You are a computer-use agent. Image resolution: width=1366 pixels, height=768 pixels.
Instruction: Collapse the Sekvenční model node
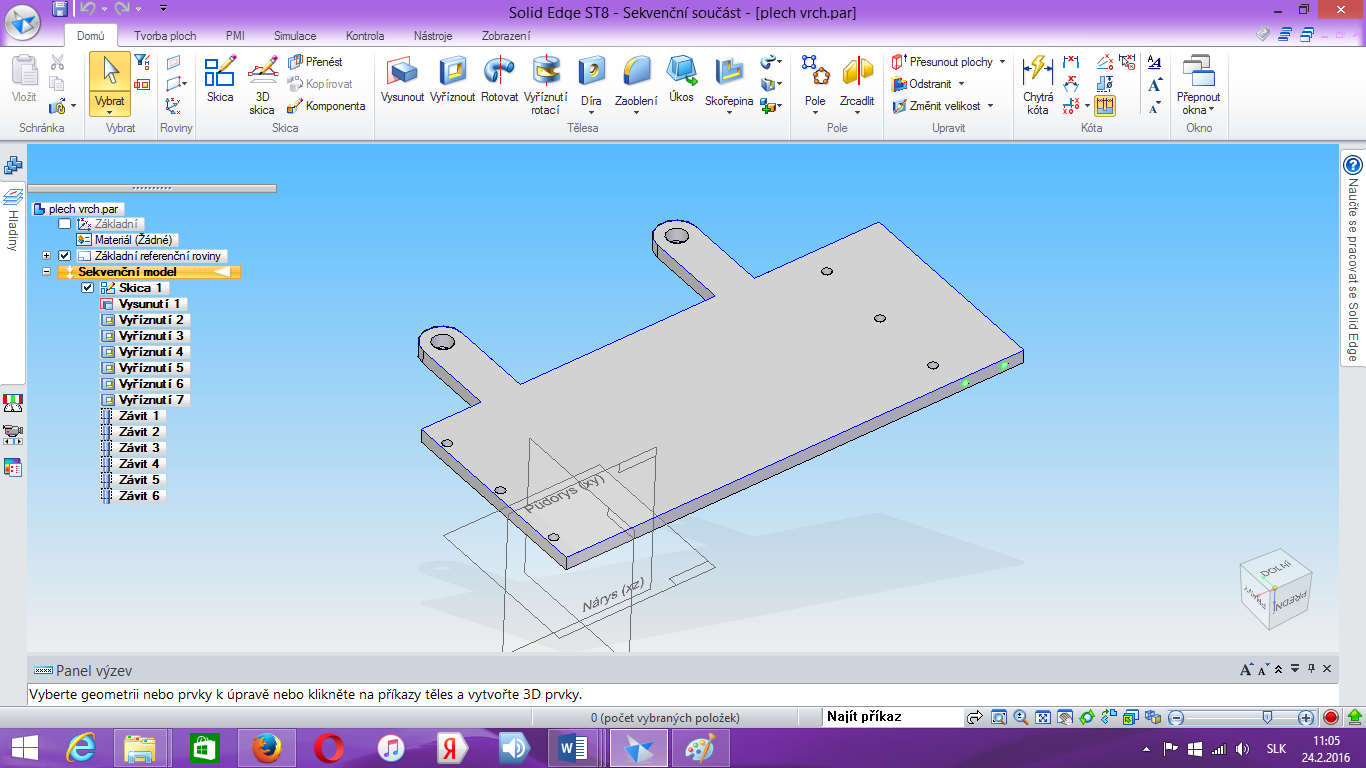(46, 272)
